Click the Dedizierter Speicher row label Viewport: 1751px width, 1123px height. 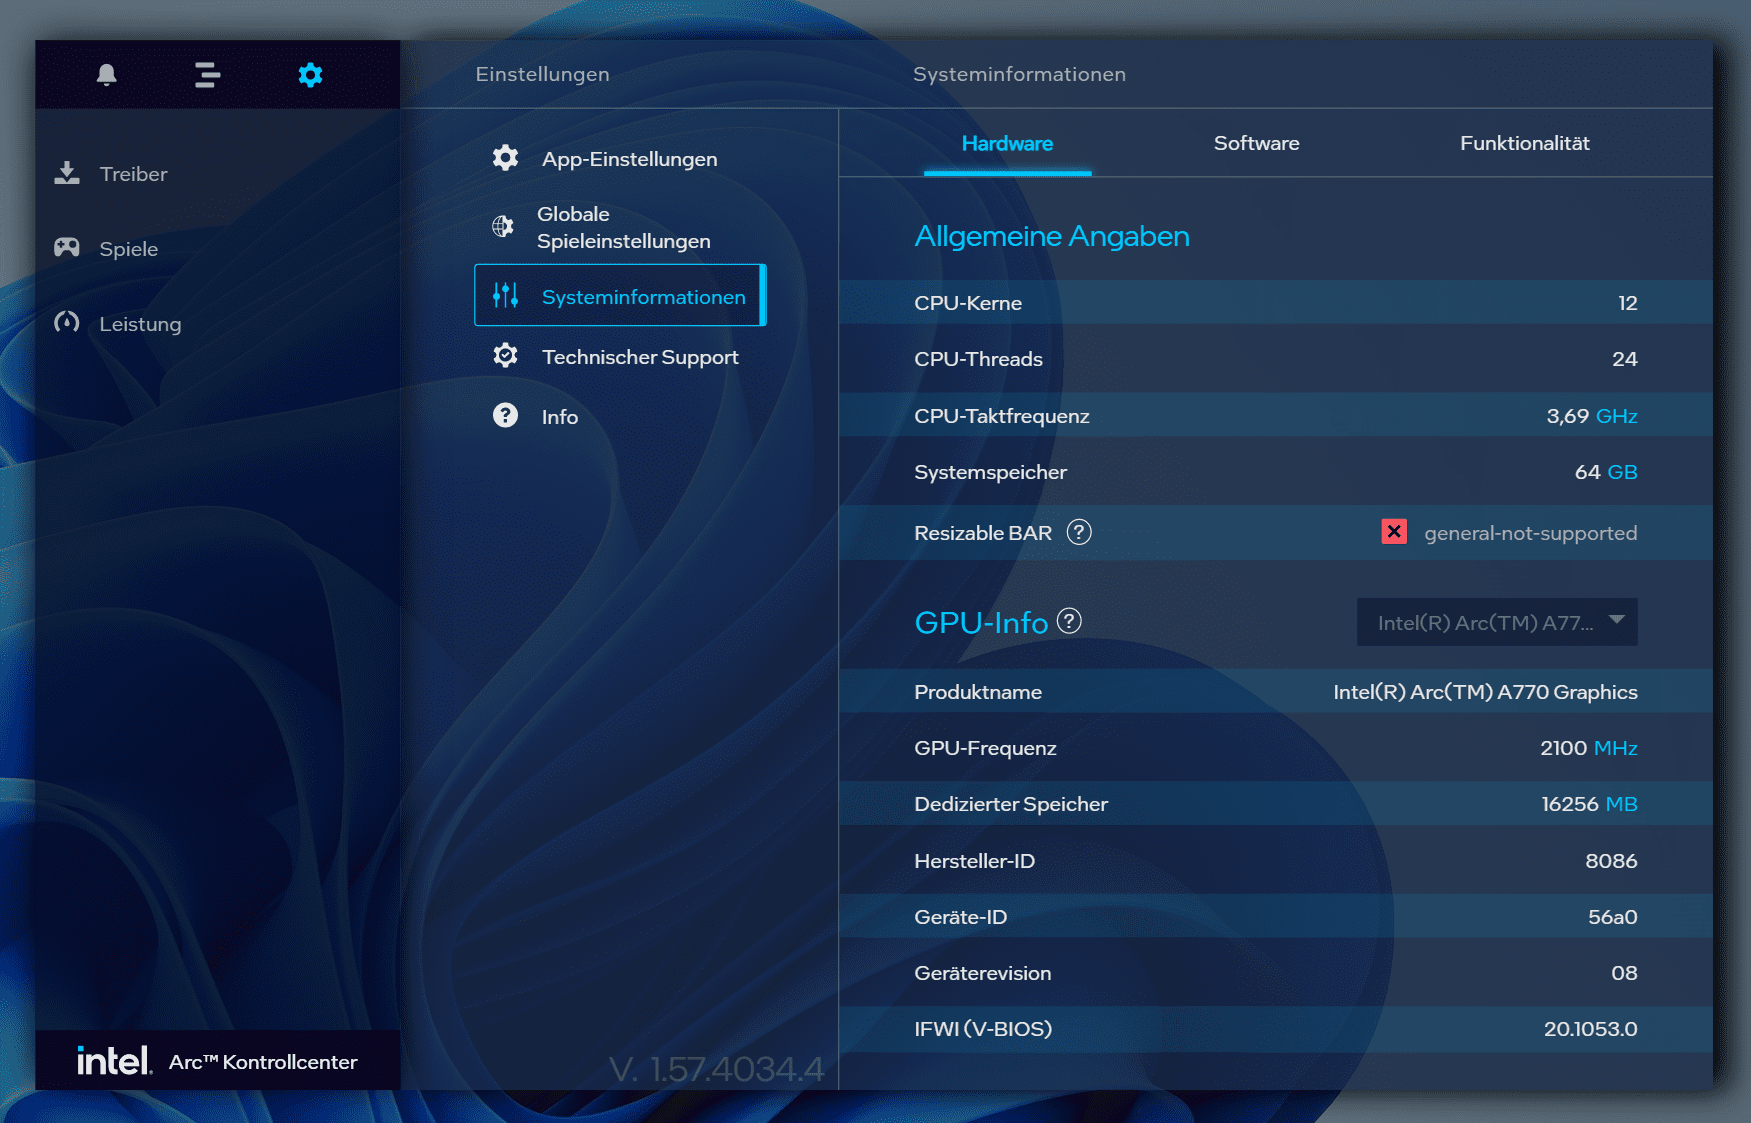tap(1011, 804)
